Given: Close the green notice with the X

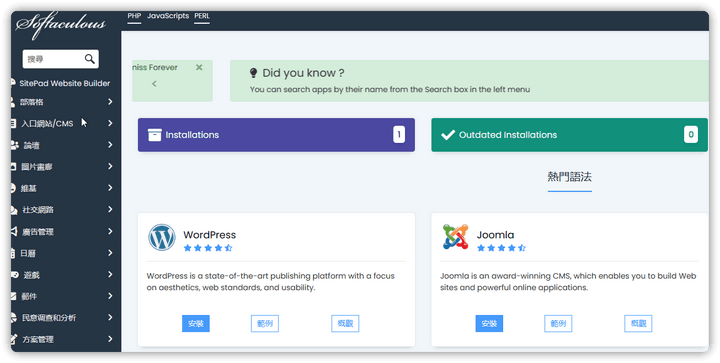Looking at the screenshot, I should click(199, 67).
